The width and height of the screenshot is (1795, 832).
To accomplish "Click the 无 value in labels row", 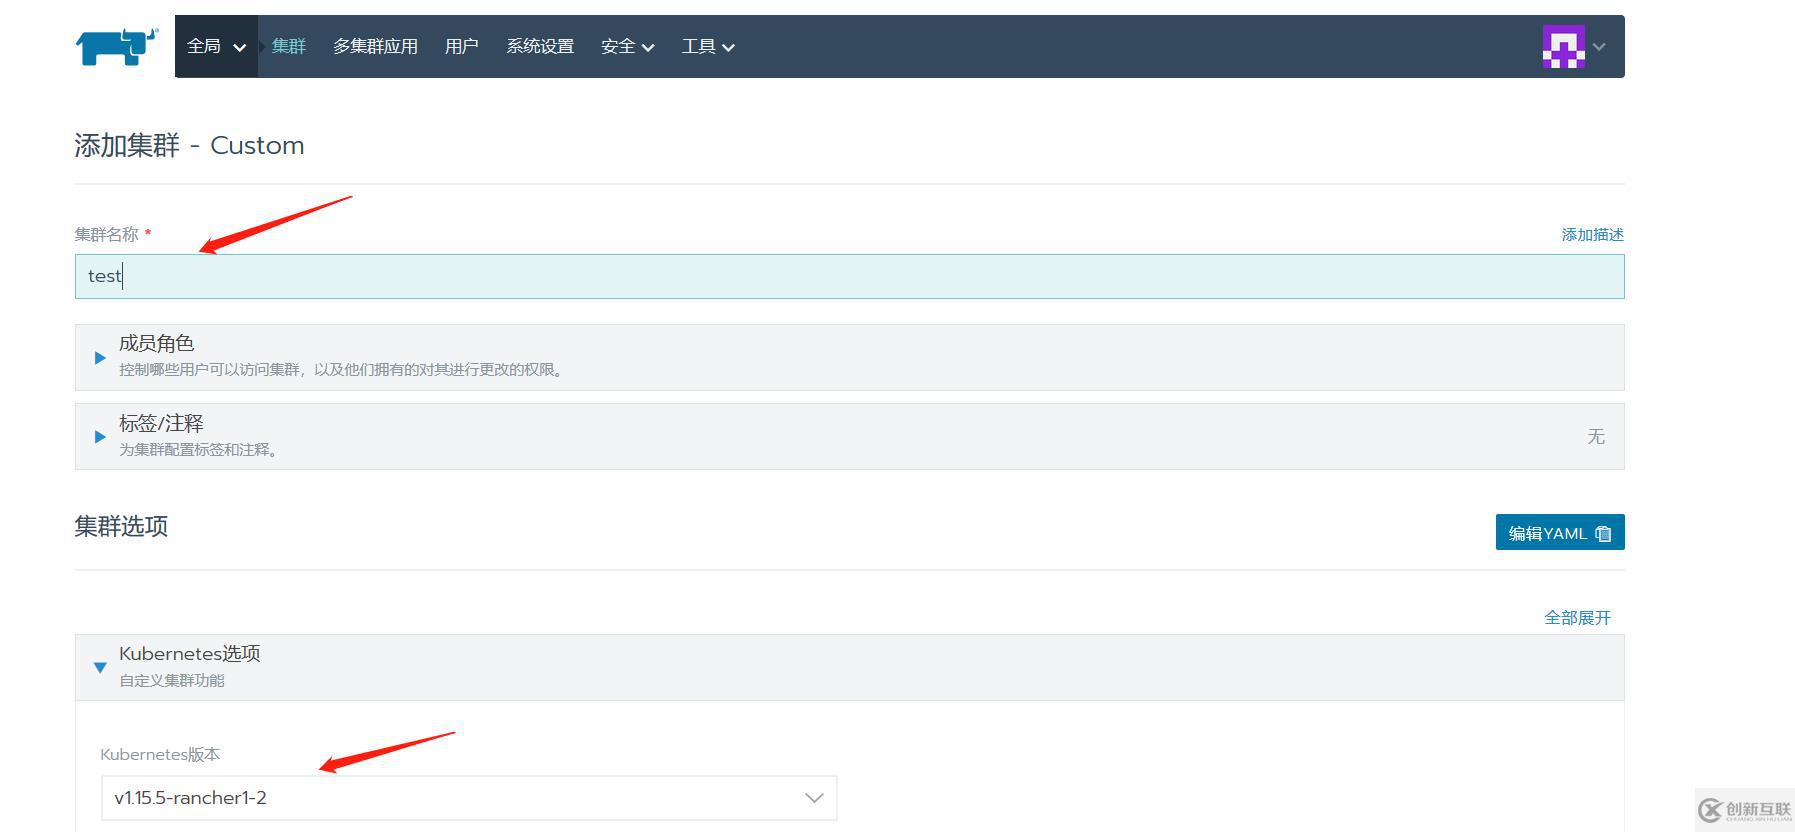I will click(x=1596, y=436).
